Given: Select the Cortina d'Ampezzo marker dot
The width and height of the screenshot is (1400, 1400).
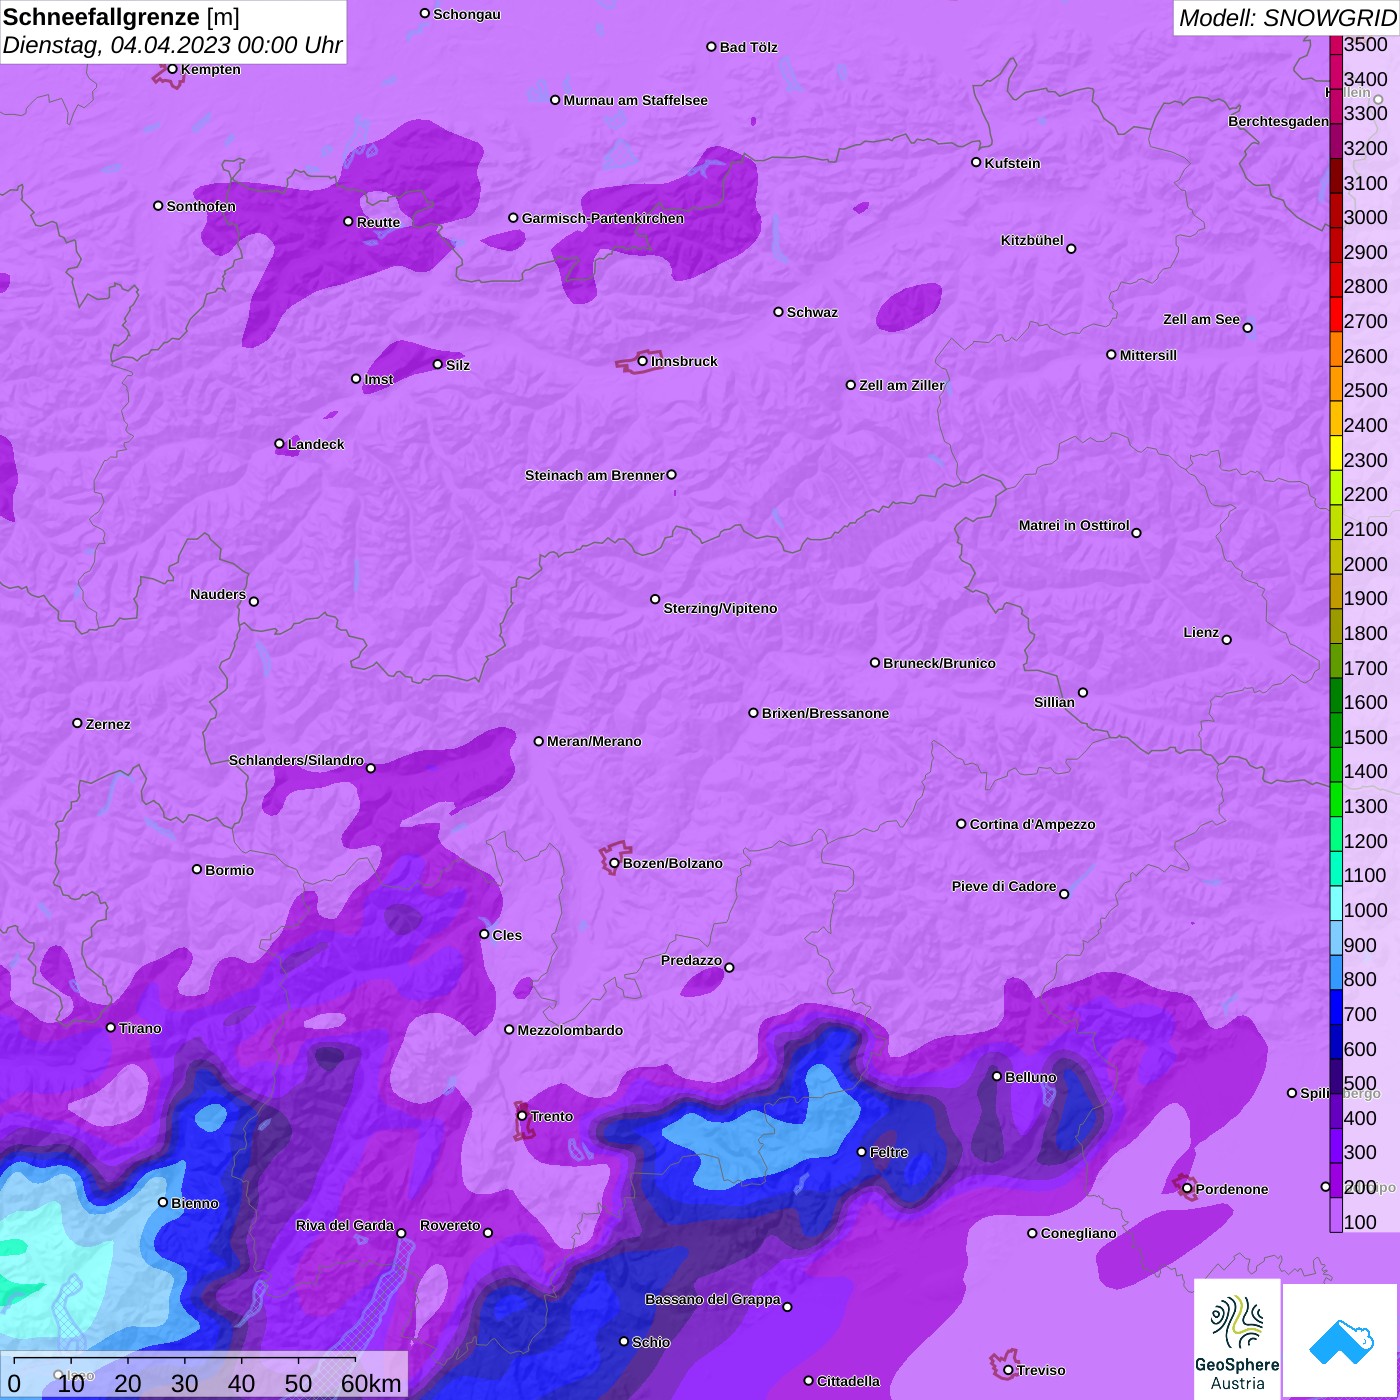Looking at the screenshot, I should pyautogui.click(x=962, y=824).
